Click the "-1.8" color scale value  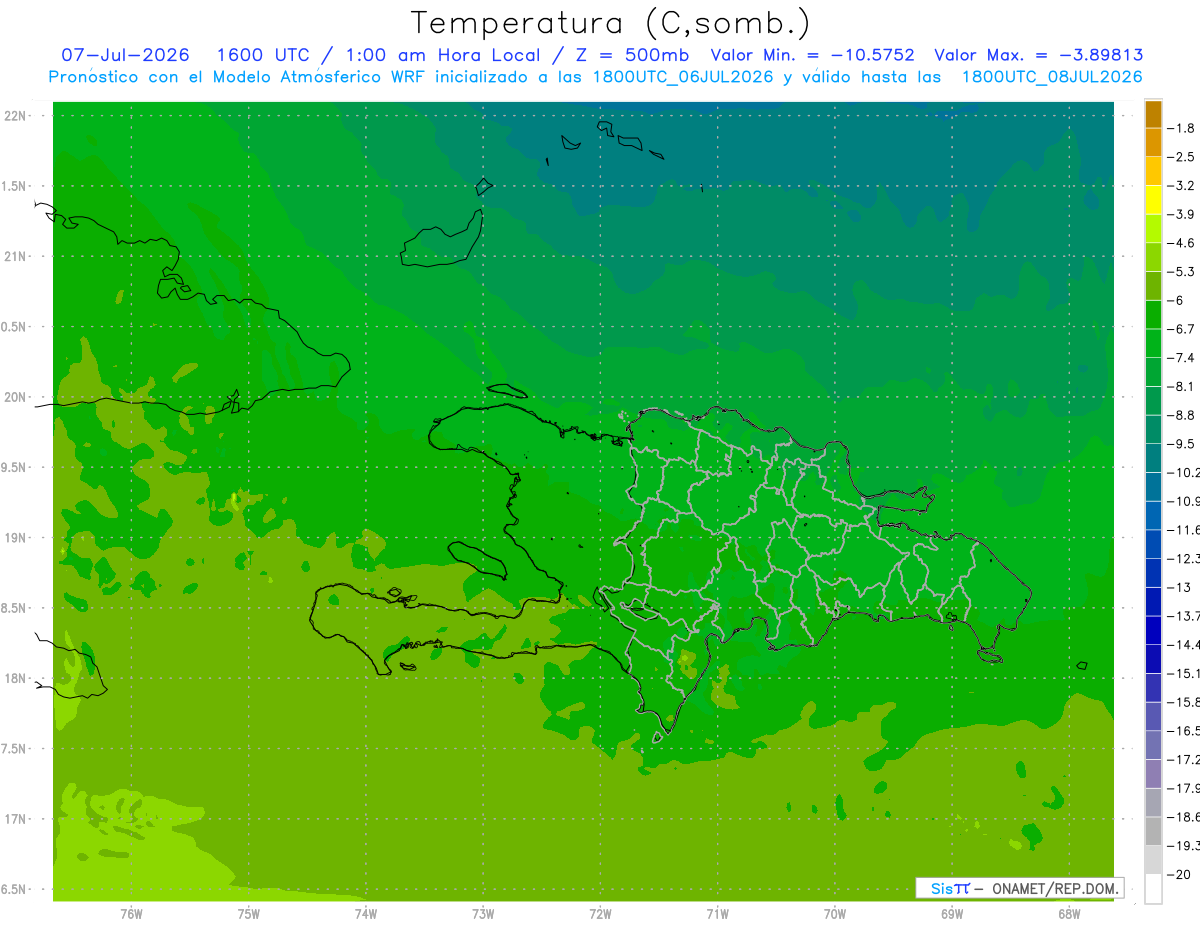1183,128
